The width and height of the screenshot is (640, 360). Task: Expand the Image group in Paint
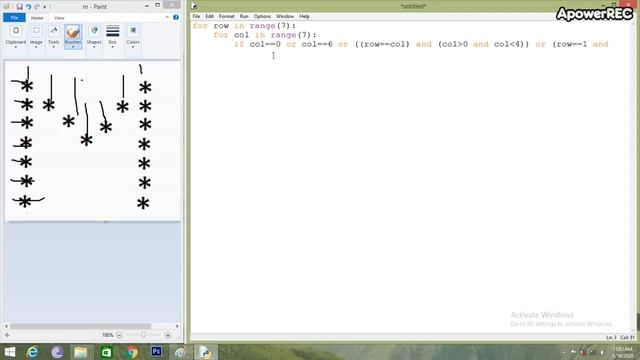click(36, 37)
